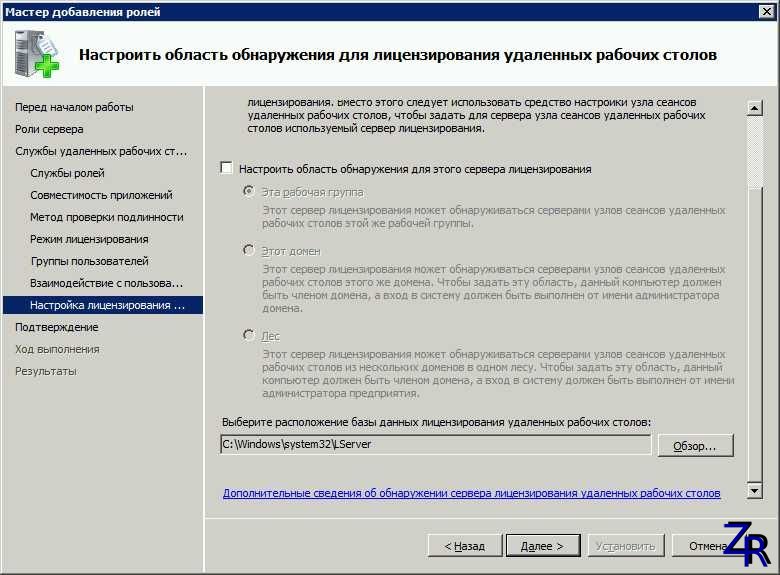780x575 pixels.
Task: Go to 'Перед началом работы' step
Action: [x=74, y=107]
